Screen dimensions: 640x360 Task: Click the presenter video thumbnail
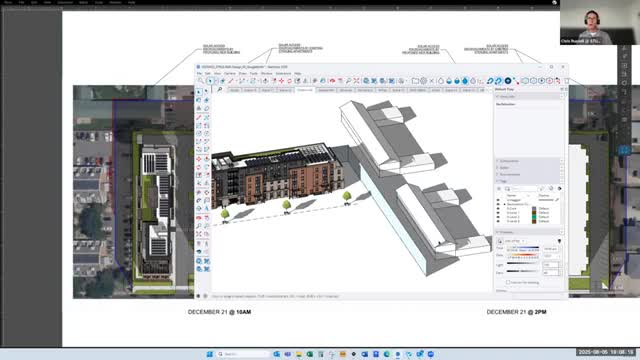600,22
